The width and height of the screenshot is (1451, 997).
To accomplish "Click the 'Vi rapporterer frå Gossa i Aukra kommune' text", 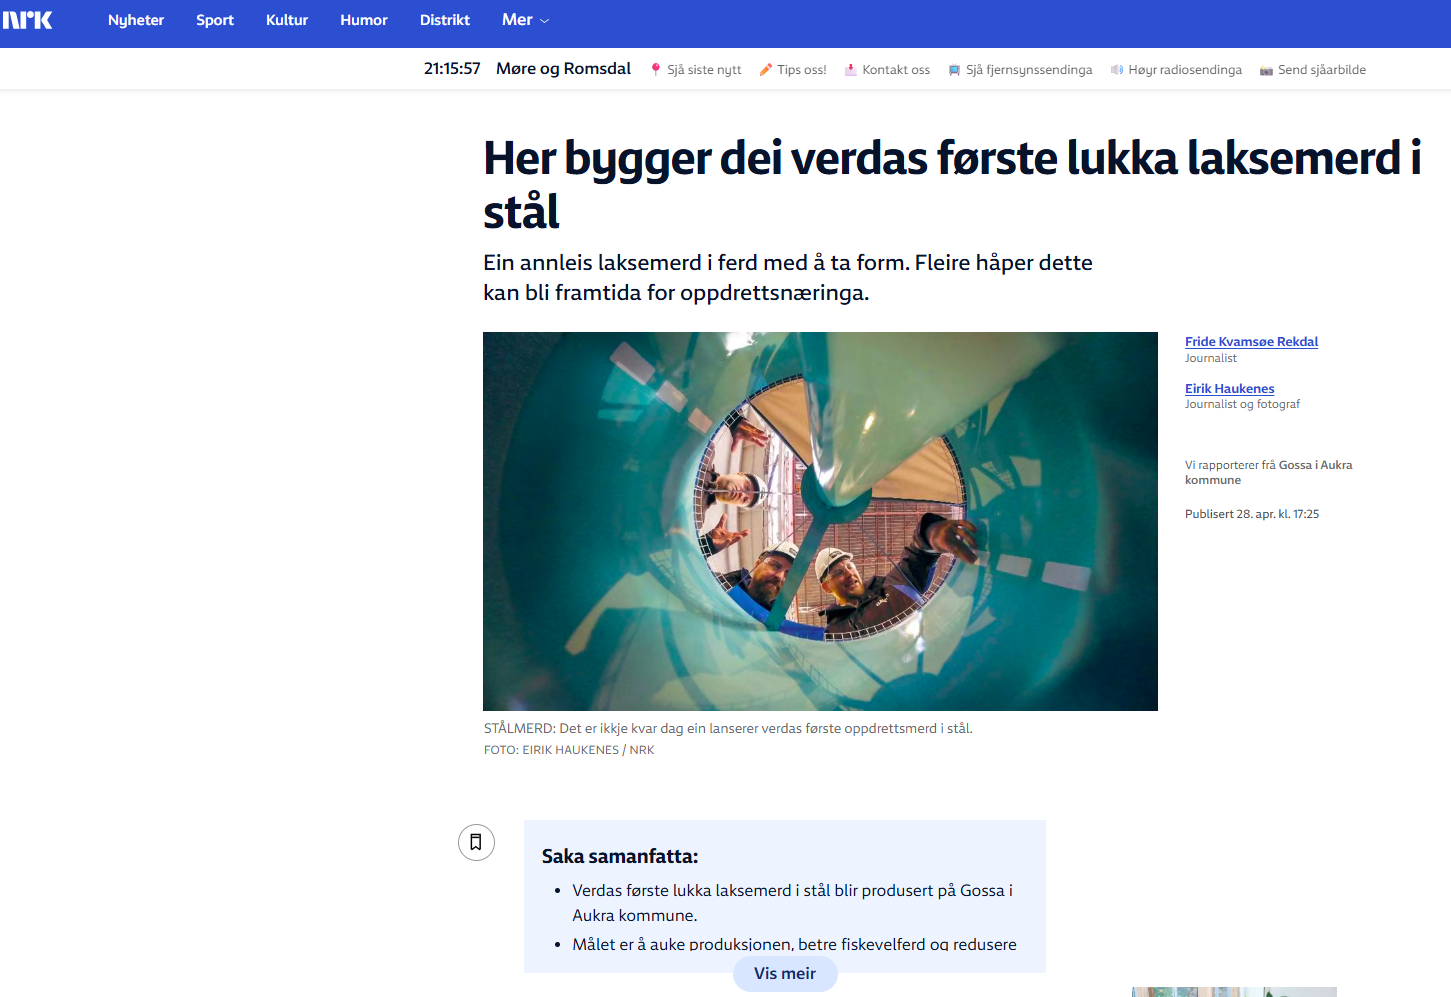I will (x=1268, y=473).
